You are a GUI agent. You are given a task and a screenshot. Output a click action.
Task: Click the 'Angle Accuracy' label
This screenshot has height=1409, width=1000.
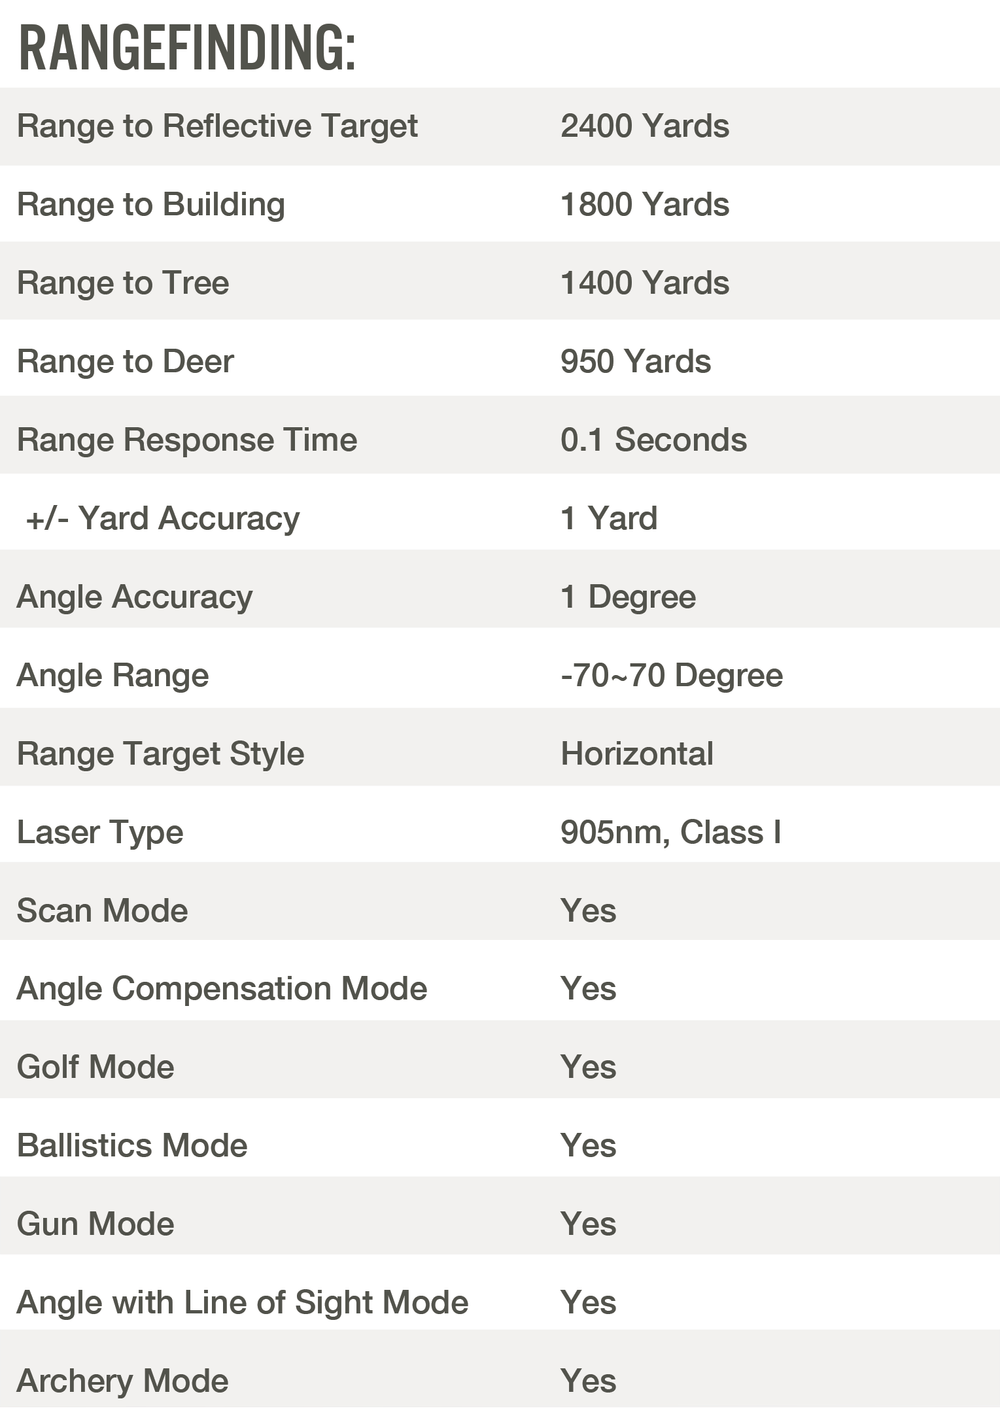[135, 597]
